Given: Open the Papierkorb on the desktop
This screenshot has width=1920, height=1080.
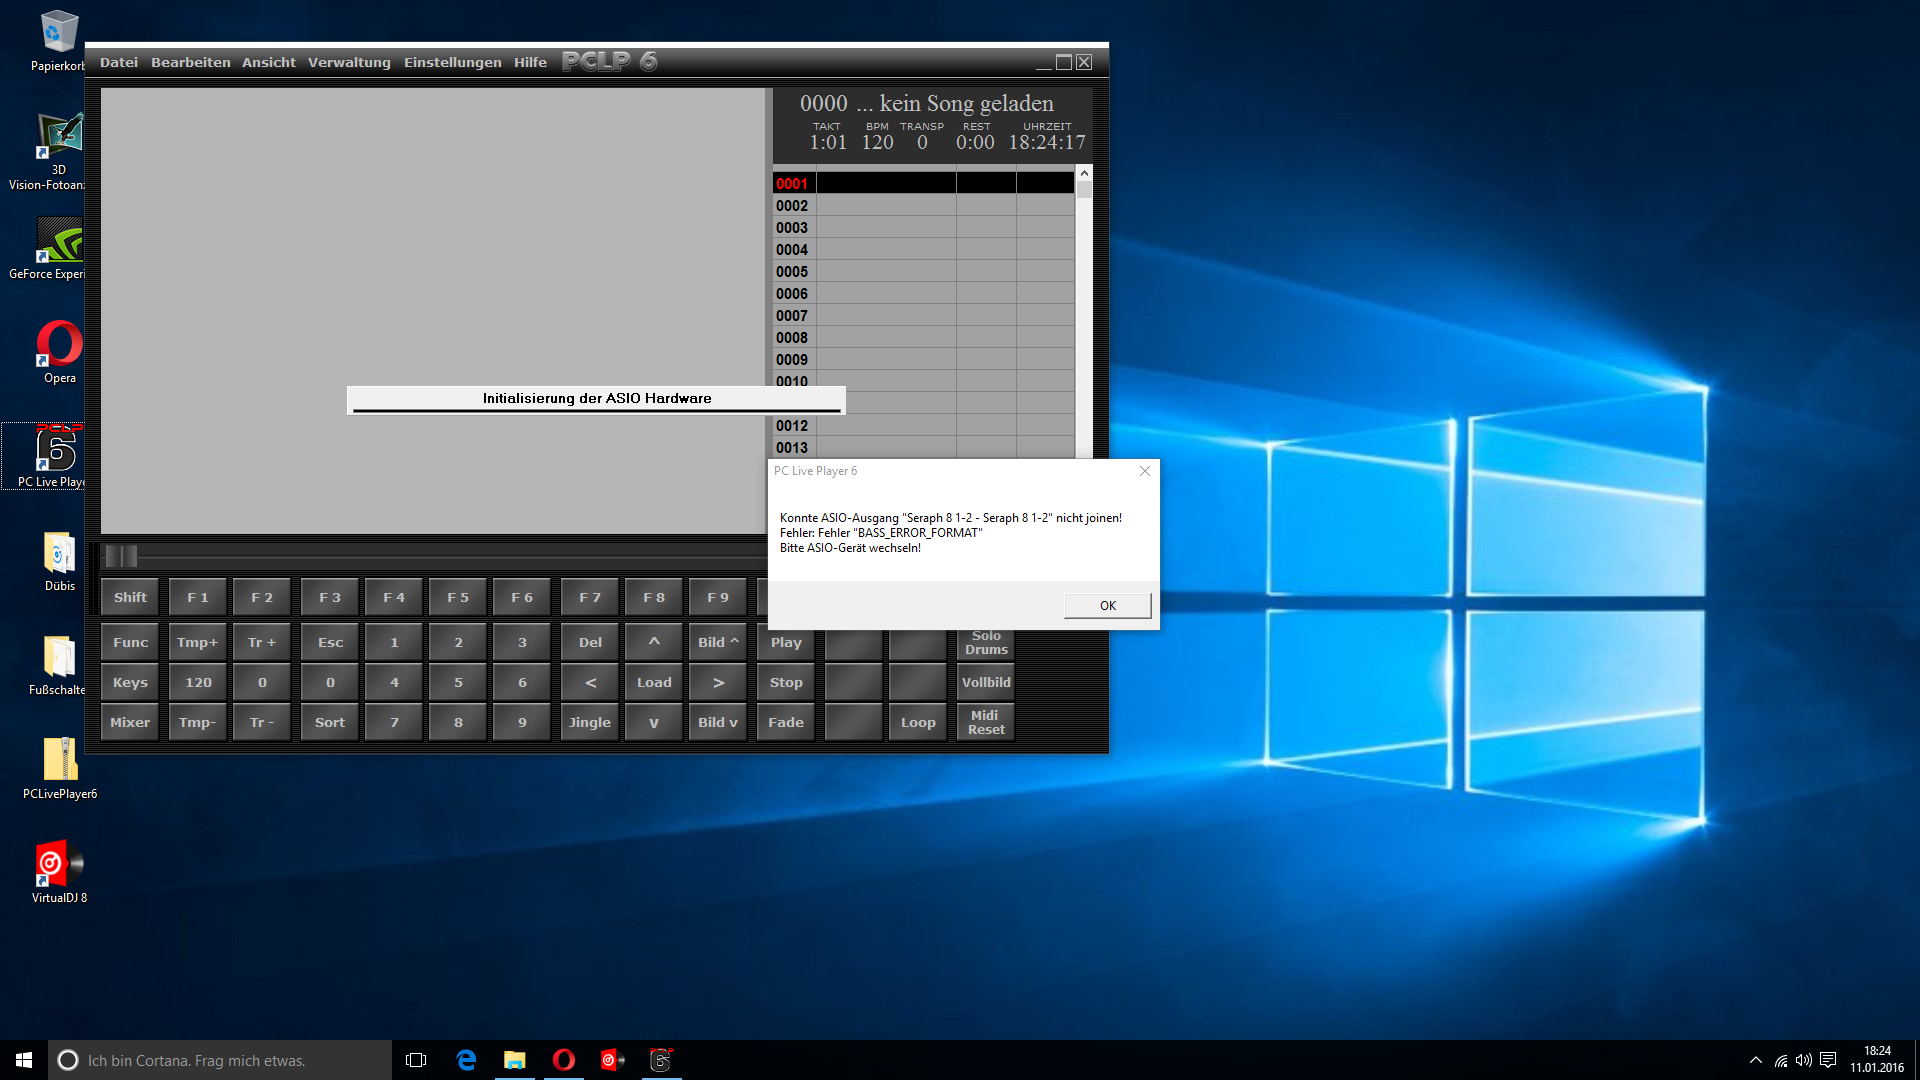Looking at the screenshot, I should pyautogui.click(x=60, y=30).
